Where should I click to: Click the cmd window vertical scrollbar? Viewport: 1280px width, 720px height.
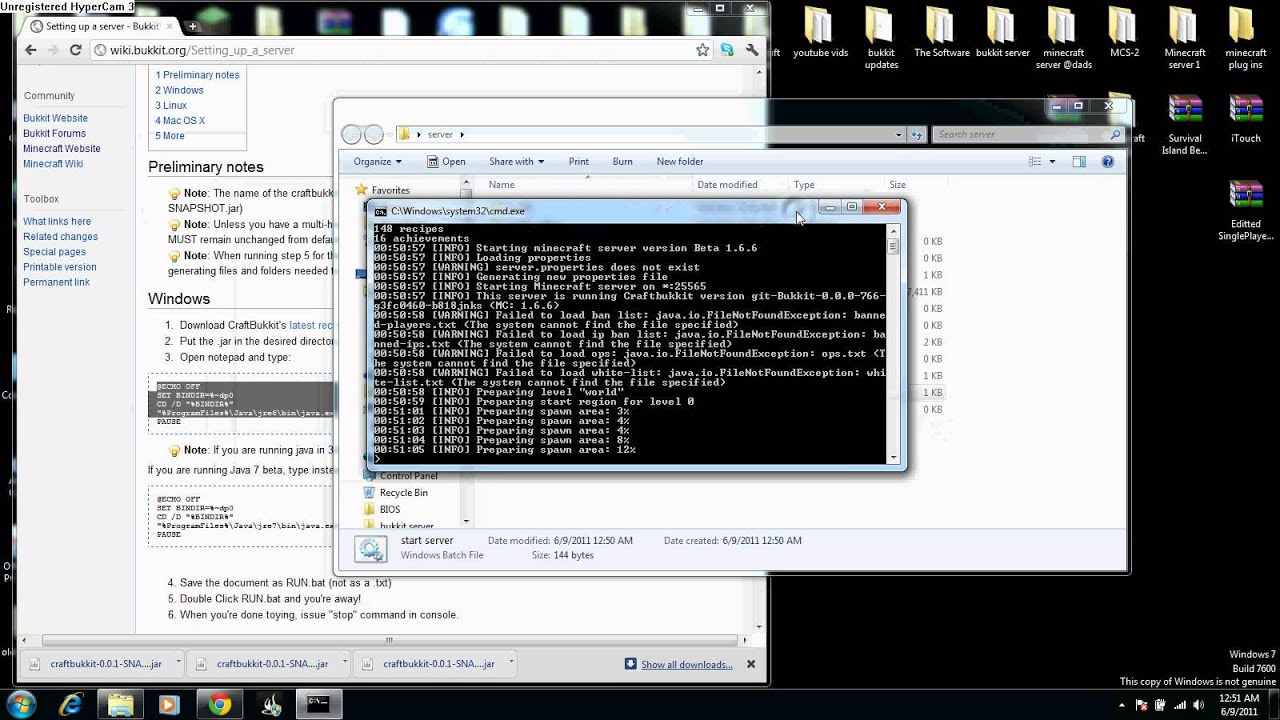click(x=893, y=343)
